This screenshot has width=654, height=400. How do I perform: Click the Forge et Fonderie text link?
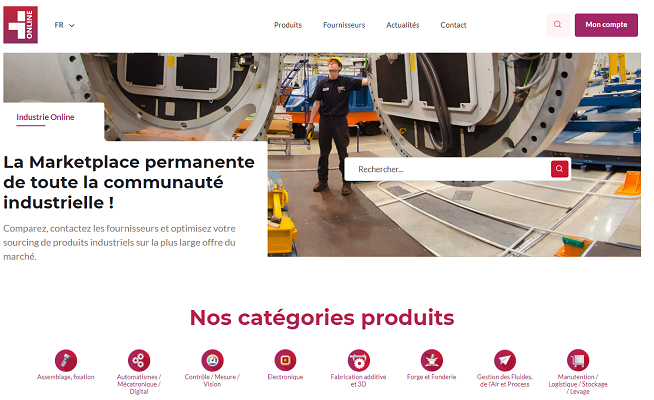click(x=432, y=377)
